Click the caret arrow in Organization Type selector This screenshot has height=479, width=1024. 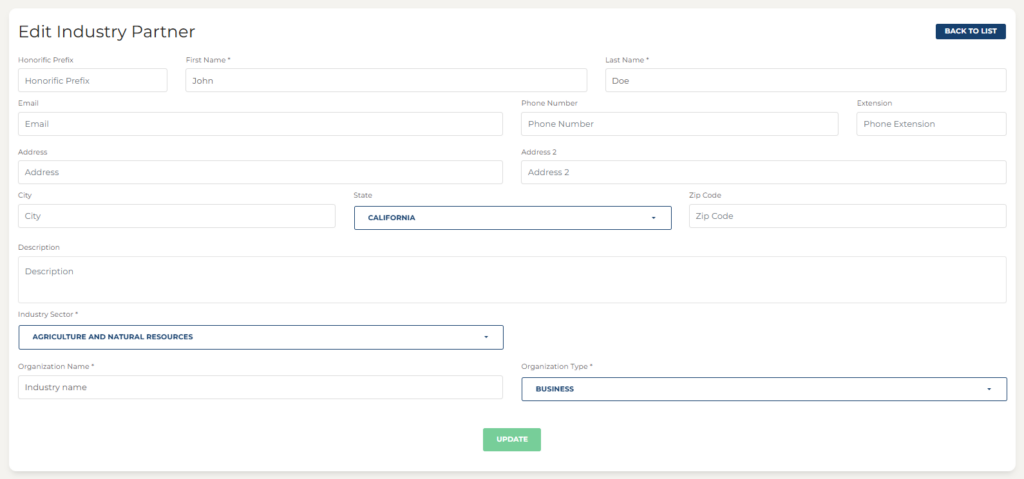click(989, 389)
